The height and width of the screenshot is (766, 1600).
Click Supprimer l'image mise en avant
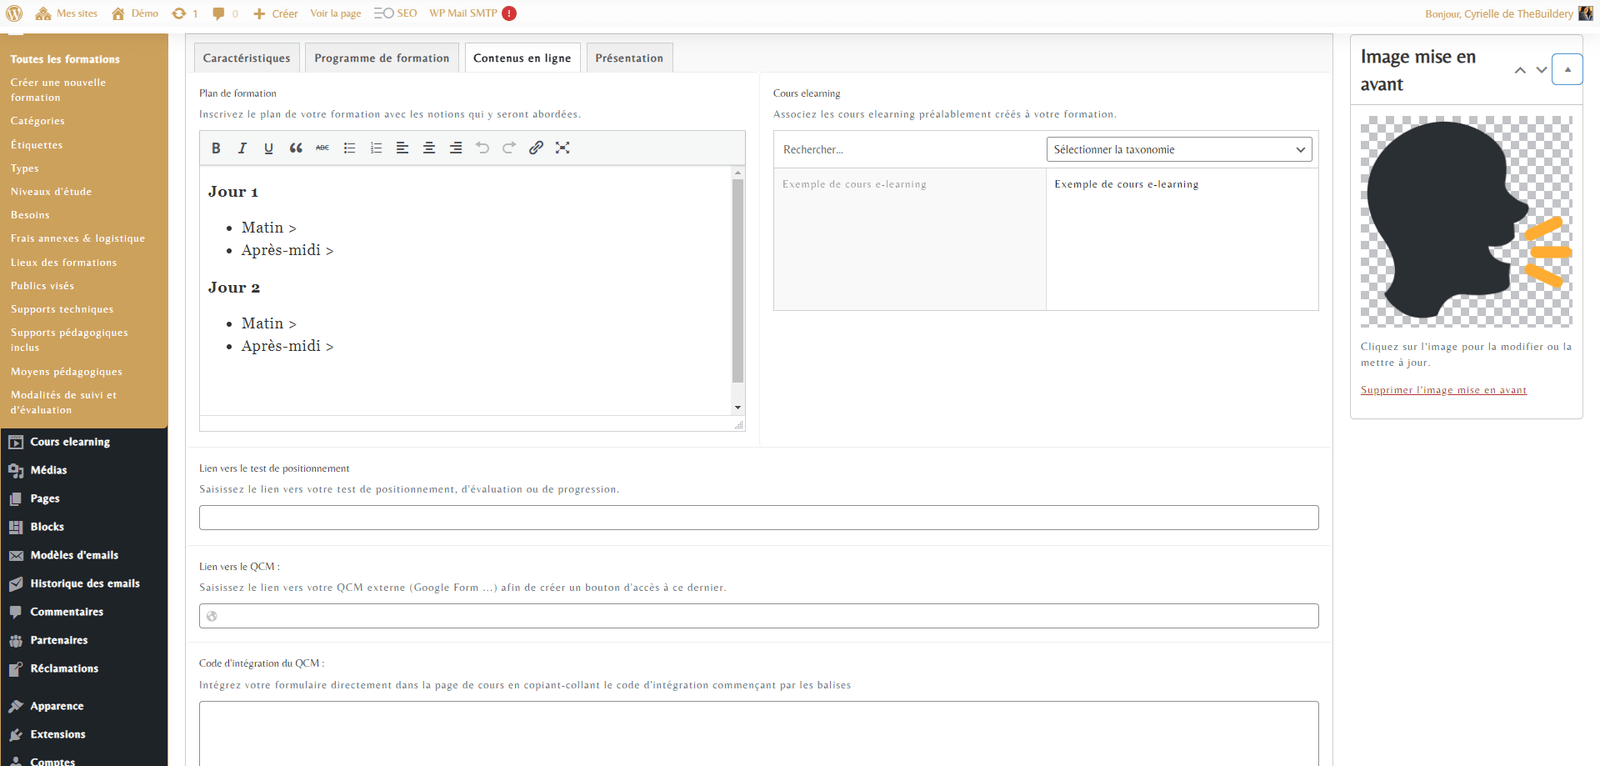pos(1443,390)
